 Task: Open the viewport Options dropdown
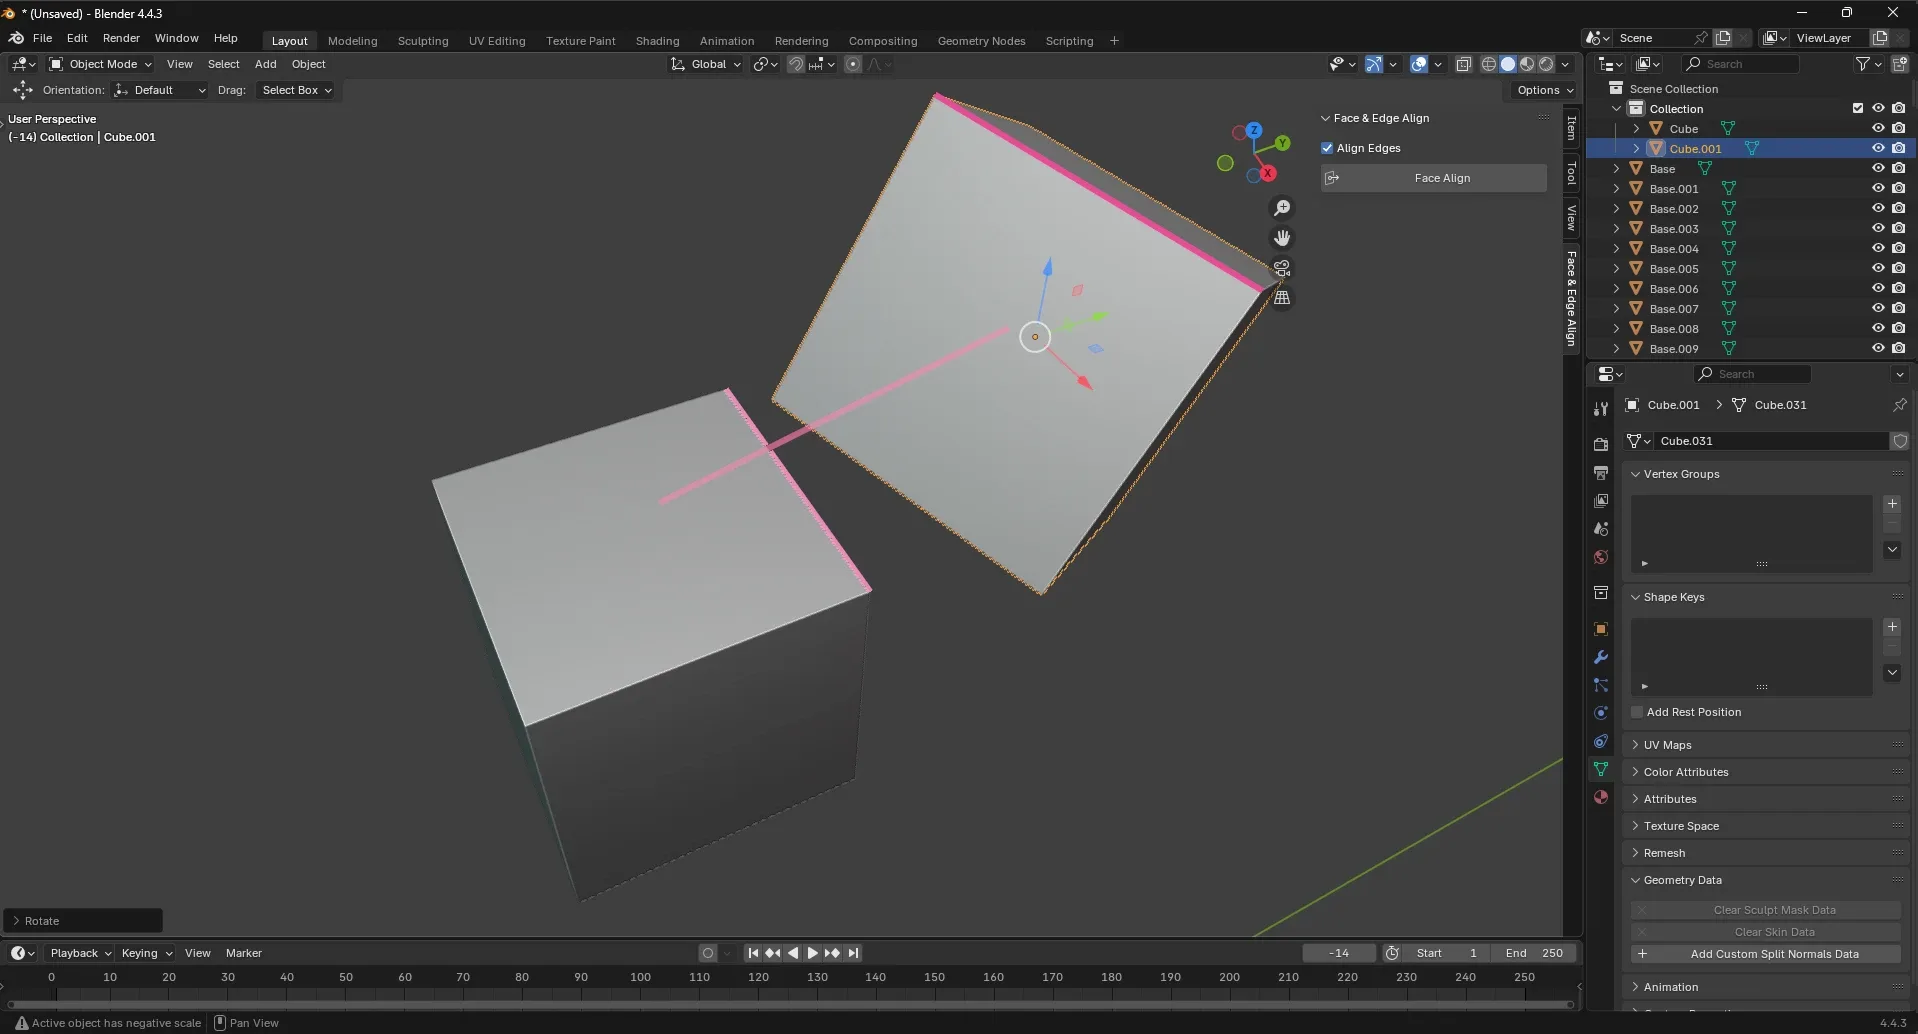[x=1544, y=90]
